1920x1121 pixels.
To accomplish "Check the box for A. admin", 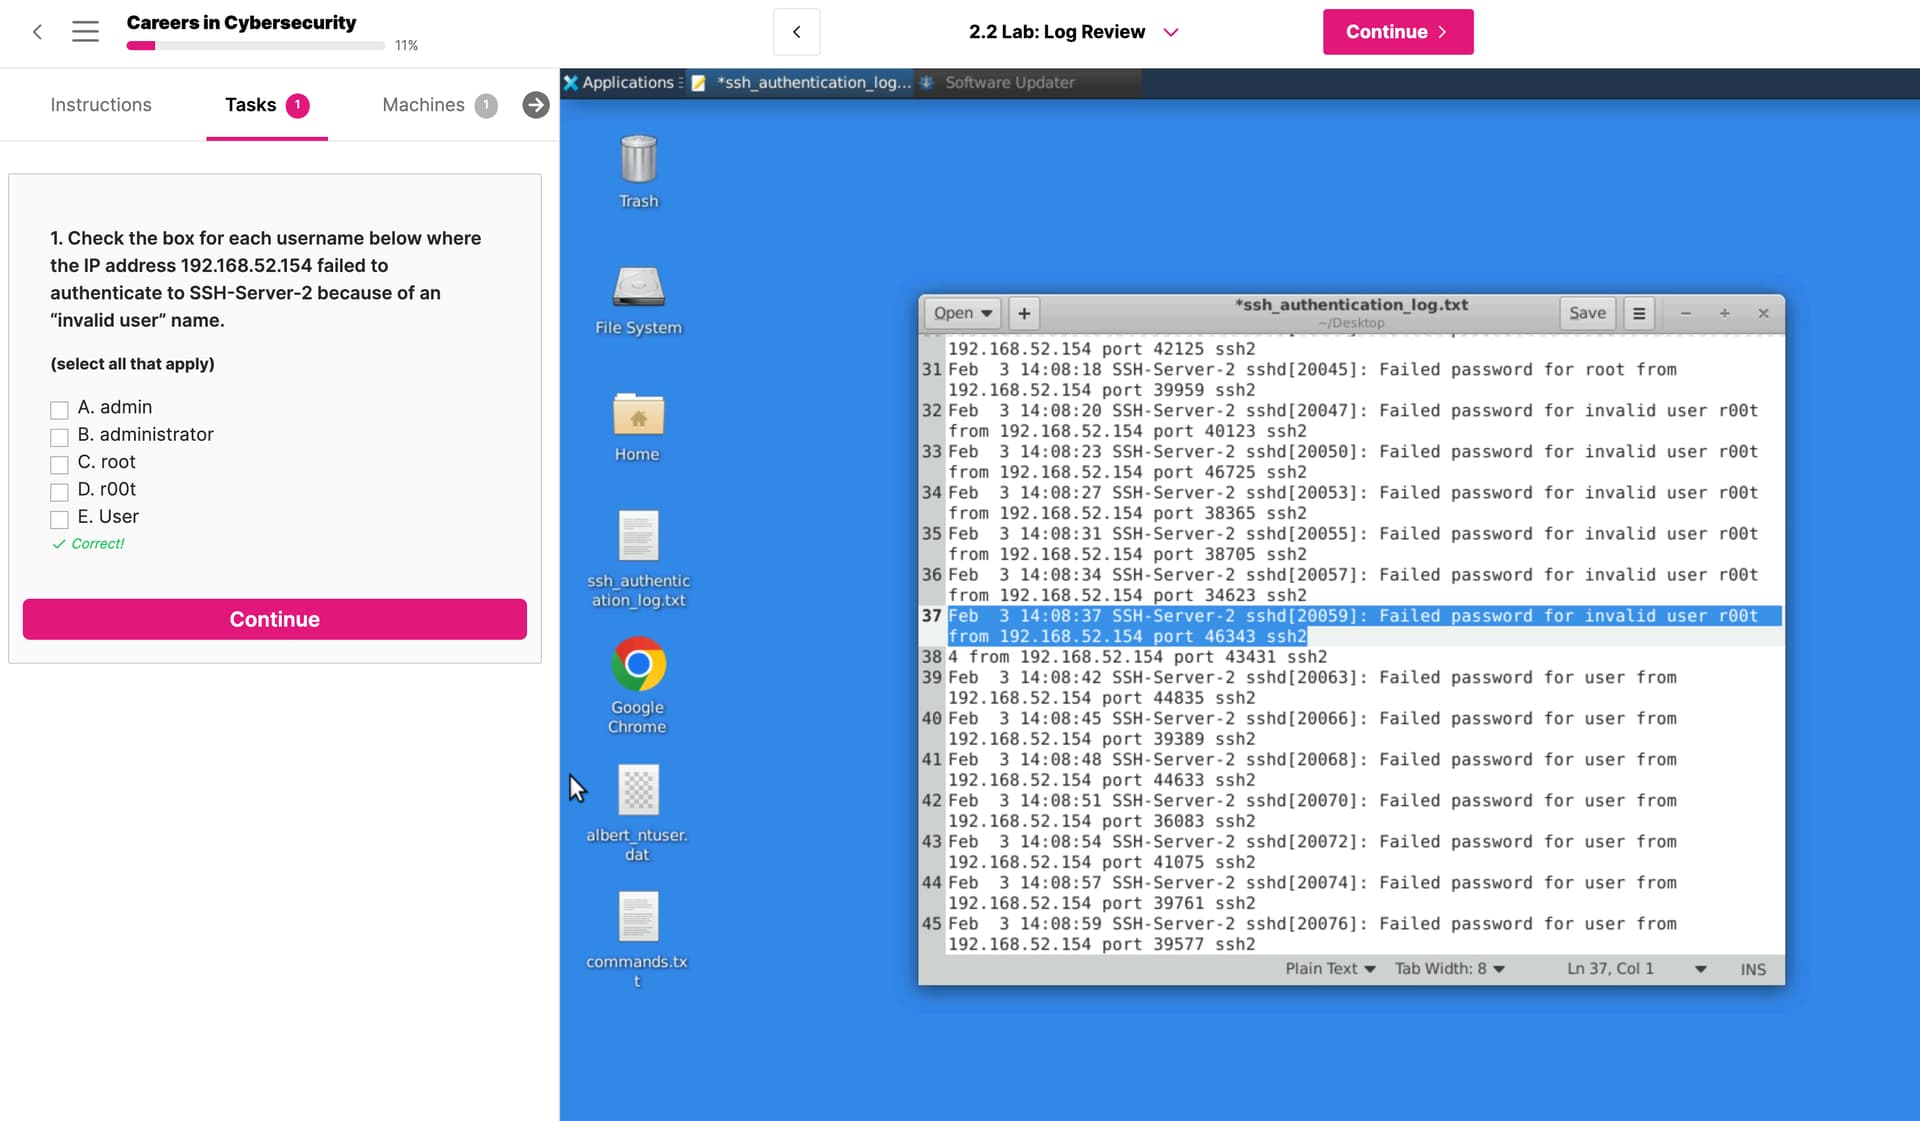I will (59, 410).
